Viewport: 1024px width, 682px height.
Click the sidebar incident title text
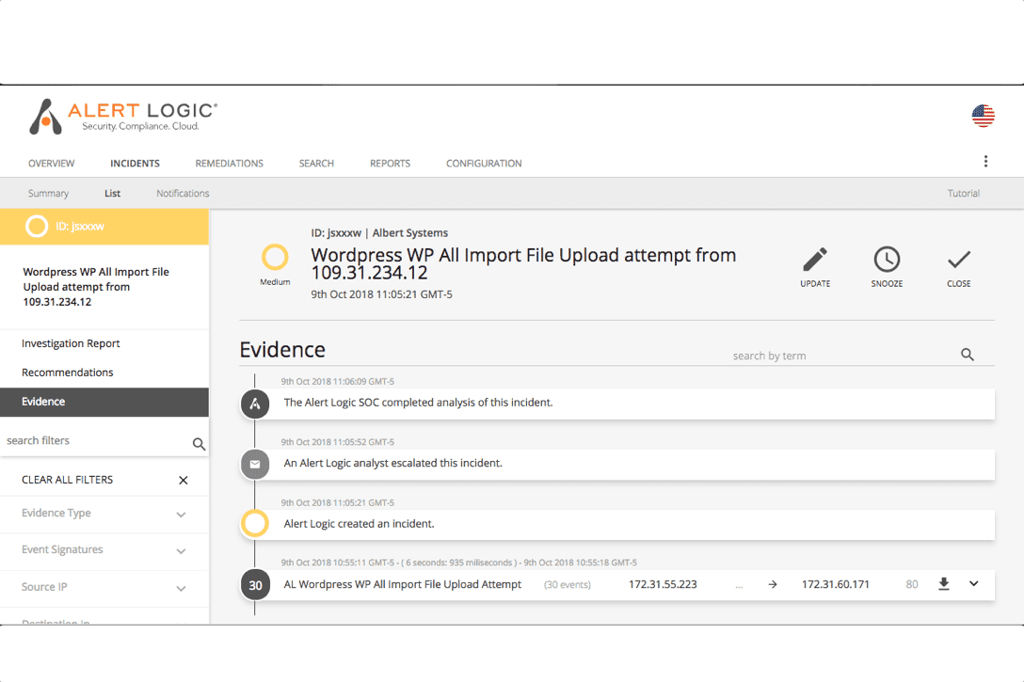[96, 287]
